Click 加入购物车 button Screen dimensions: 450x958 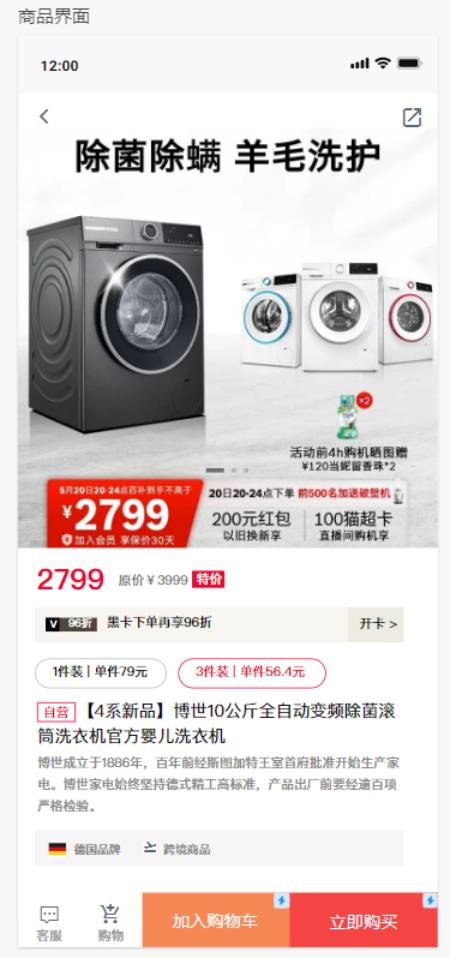[x=216, y=920]
